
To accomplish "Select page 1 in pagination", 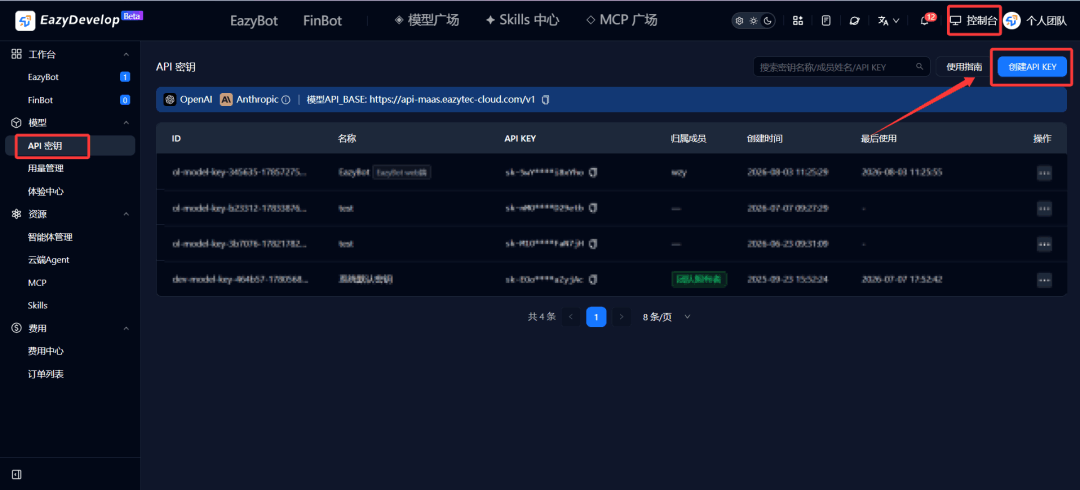I will click(x=596, y=317).
